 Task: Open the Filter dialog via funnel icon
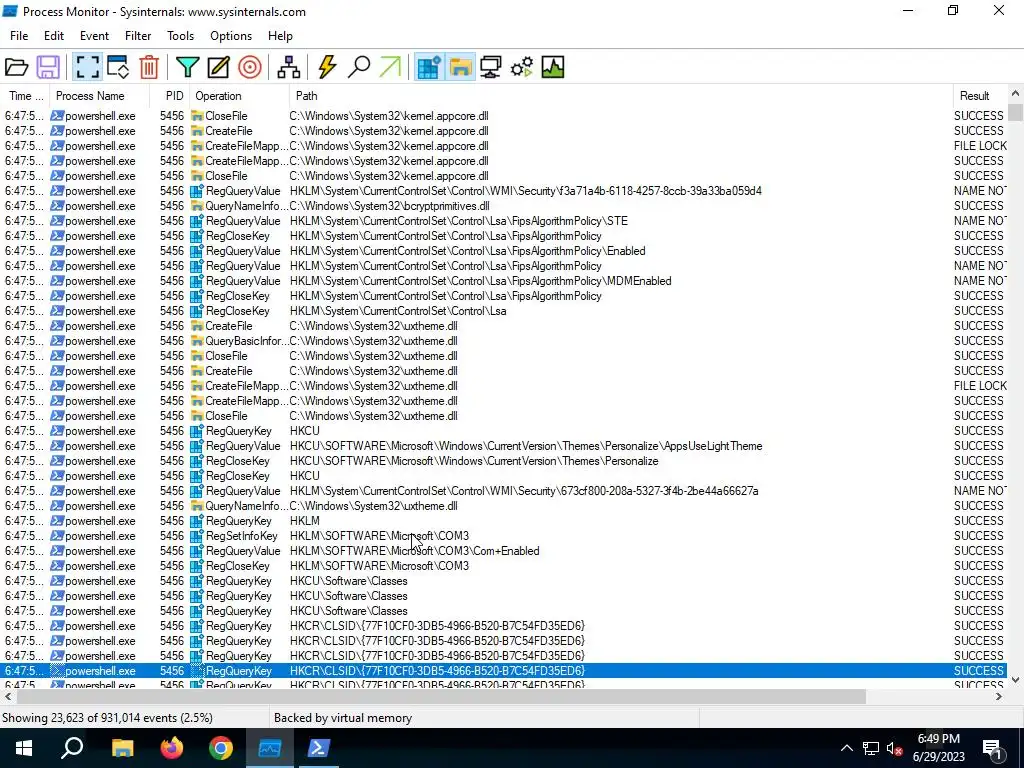click(x=187, y=67)
